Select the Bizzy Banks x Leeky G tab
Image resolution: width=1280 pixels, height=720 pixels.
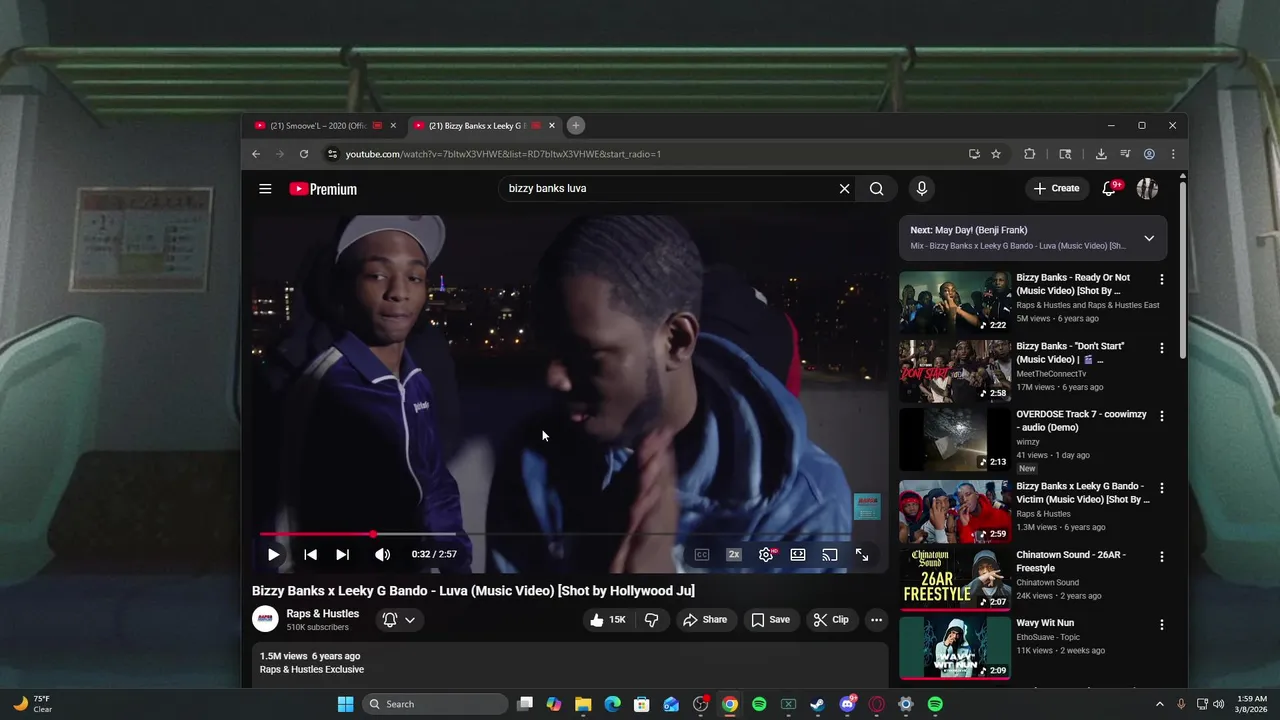click(476, 126)
